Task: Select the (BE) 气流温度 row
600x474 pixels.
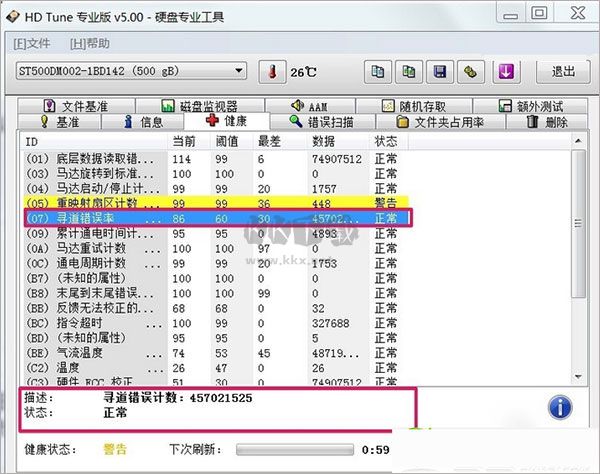Action: 216,353
